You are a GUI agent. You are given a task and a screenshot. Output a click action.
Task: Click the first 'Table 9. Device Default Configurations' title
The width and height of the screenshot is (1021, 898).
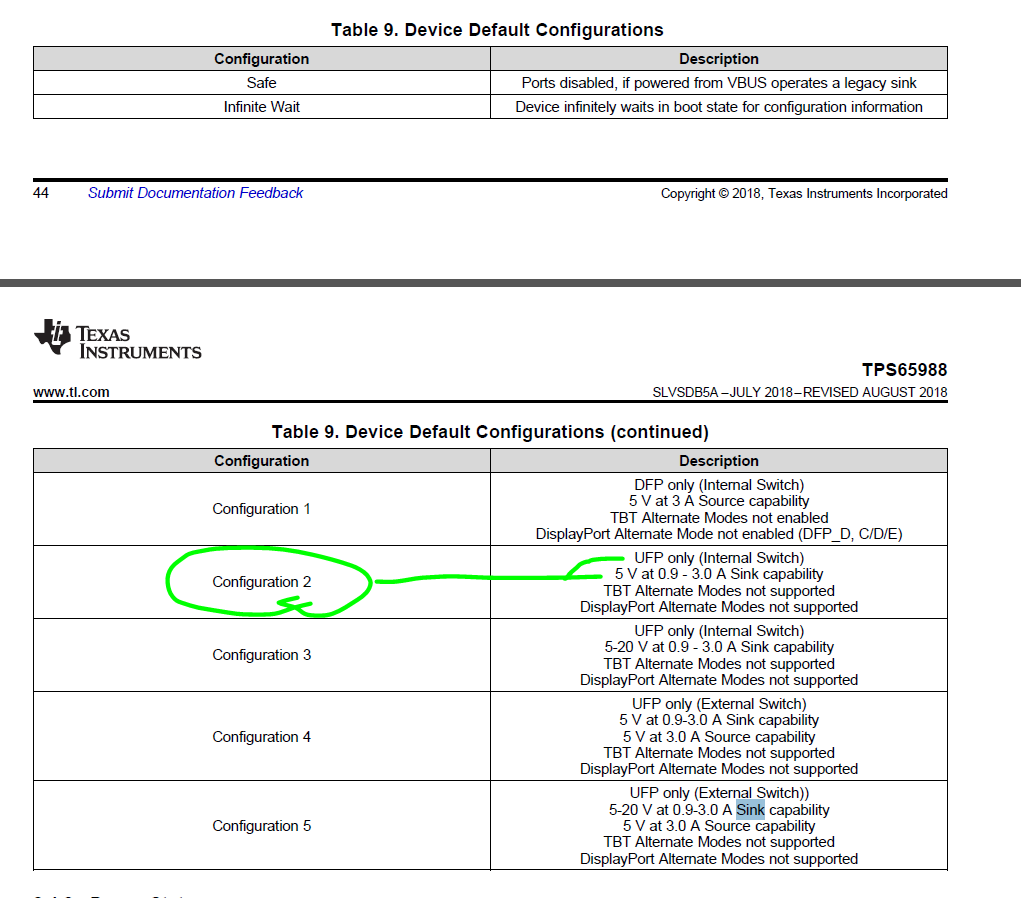click(x=497, y=30)
